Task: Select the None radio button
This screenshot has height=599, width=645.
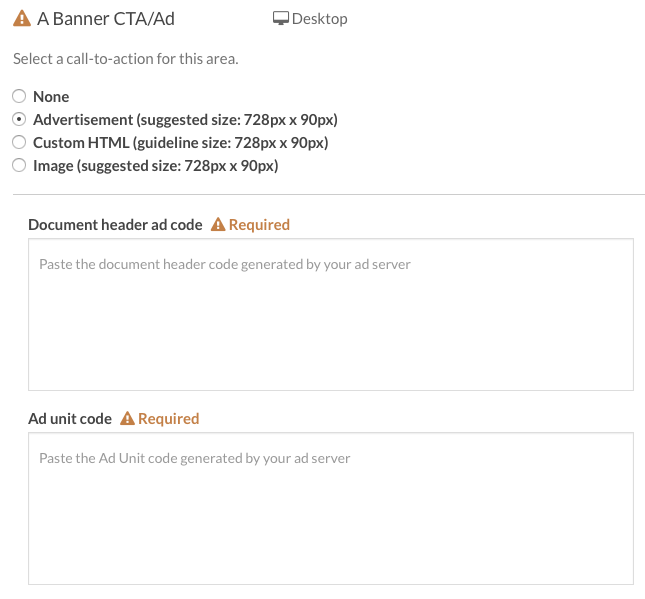Action: coord(19,96)
